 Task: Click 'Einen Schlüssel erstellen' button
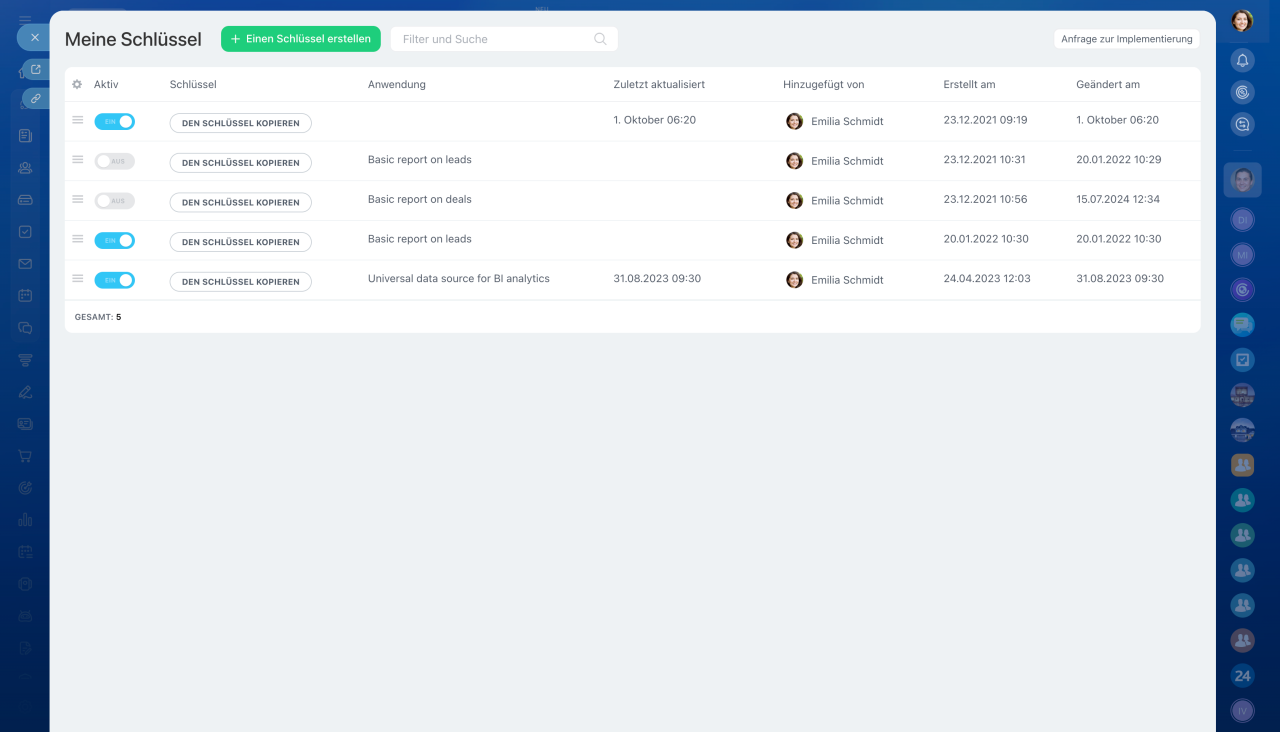coord(300,39)
